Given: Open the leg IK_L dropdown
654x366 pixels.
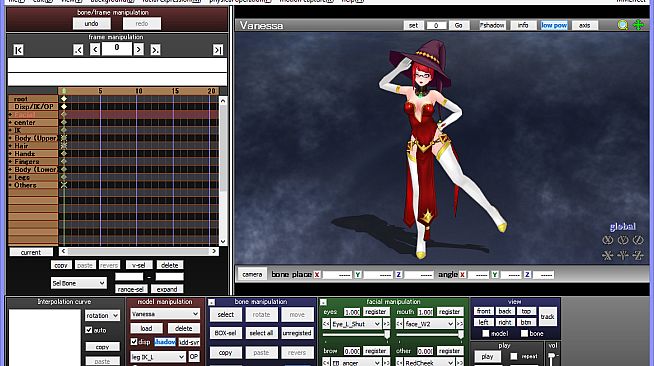Looking at the screenshot, I should click(x=158, y=357).
